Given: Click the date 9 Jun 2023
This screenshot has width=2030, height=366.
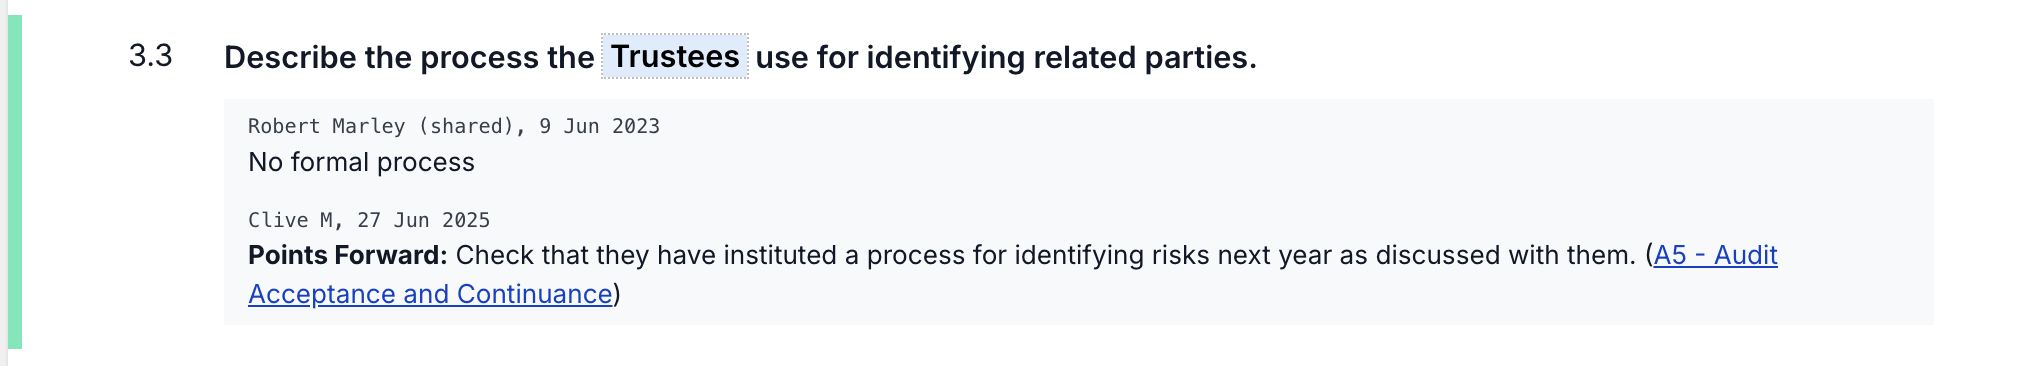Looking at the screenshot, I should point(599,126).
